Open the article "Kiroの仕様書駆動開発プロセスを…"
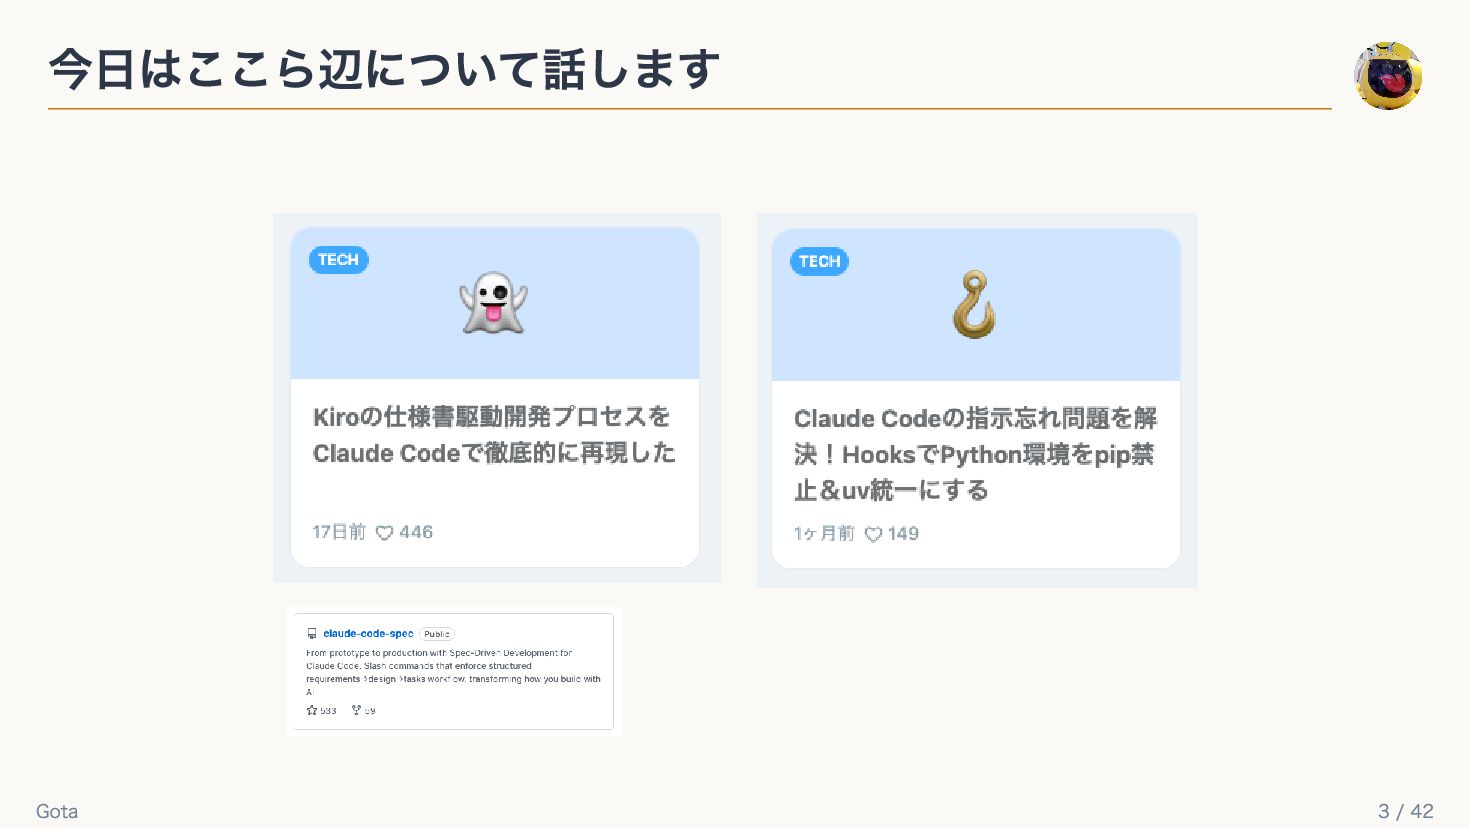 [x=494, y=435]
